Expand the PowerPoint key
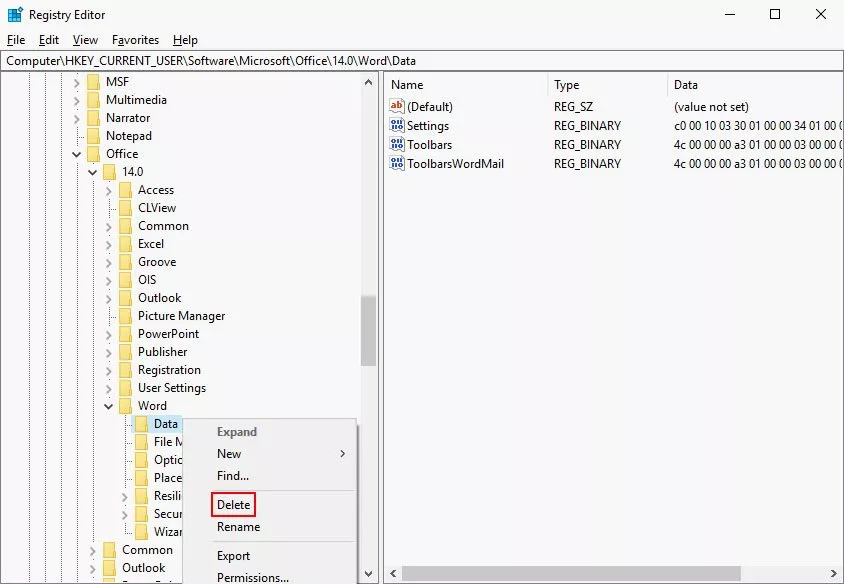 (109, 335)
